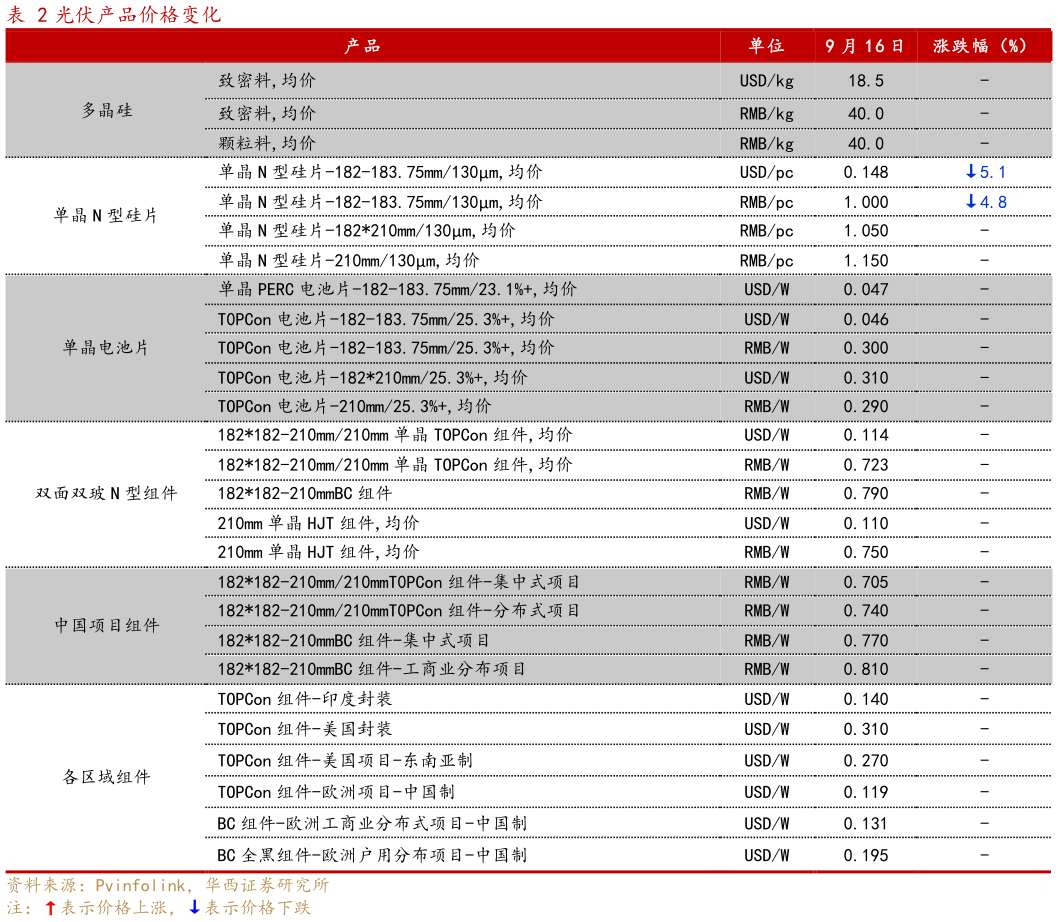The image size is (1058, 922).
Task: Select 'BC组件-欧洲工商业分布式项目-中国制' product name
Action: (x=372, y=823)
